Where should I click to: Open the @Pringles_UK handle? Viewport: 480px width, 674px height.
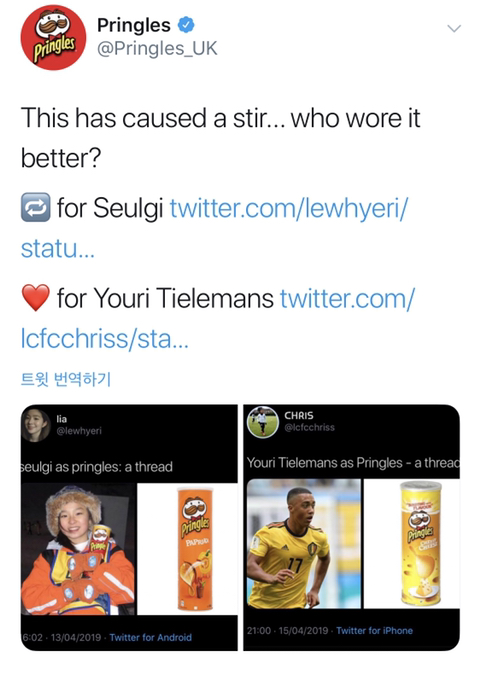pyautogui.click(x=157, y=49)
